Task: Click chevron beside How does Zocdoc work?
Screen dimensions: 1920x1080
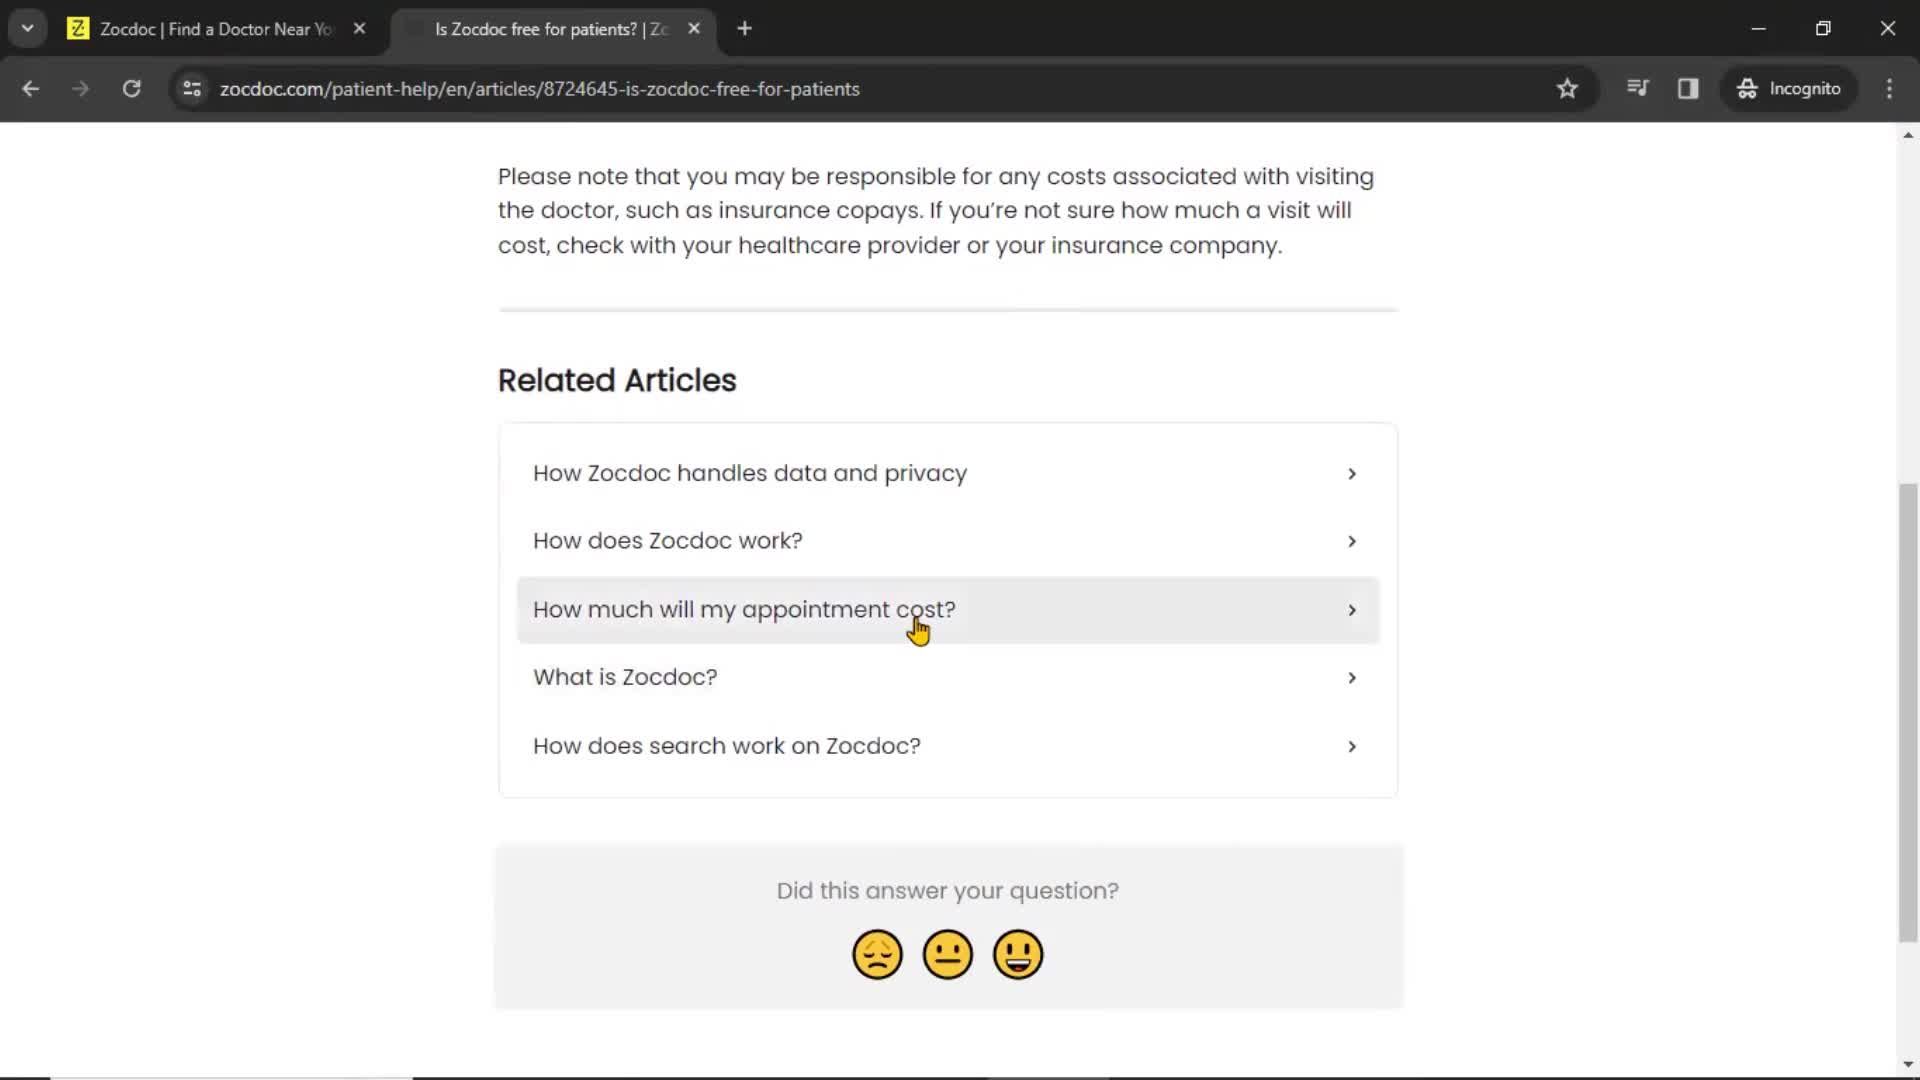Action: click(1352, 541)
